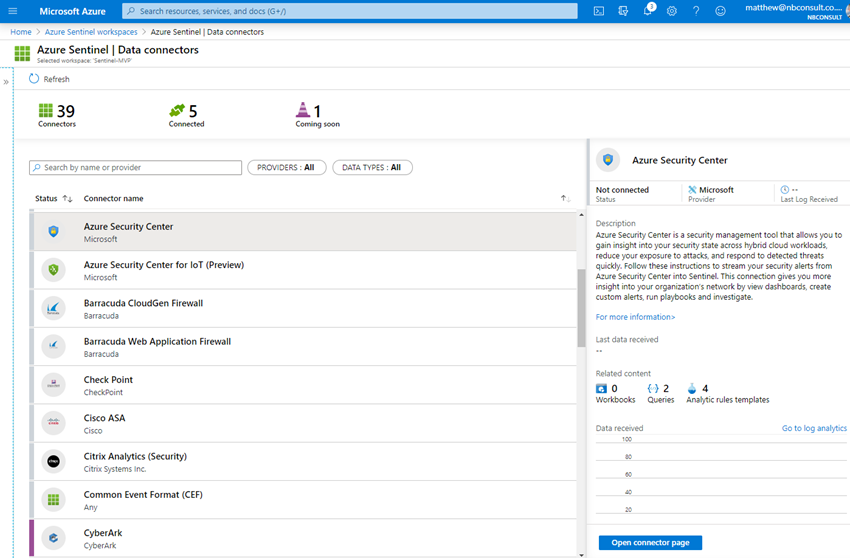
Task: Click the Azure Security Center details panel title
Action: pos(680,160)
